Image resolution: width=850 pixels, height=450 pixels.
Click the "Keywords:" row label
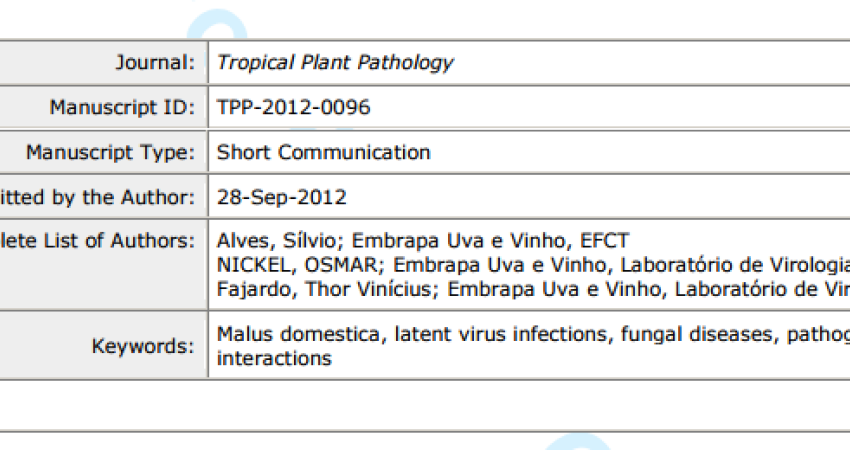click(143, 346)
